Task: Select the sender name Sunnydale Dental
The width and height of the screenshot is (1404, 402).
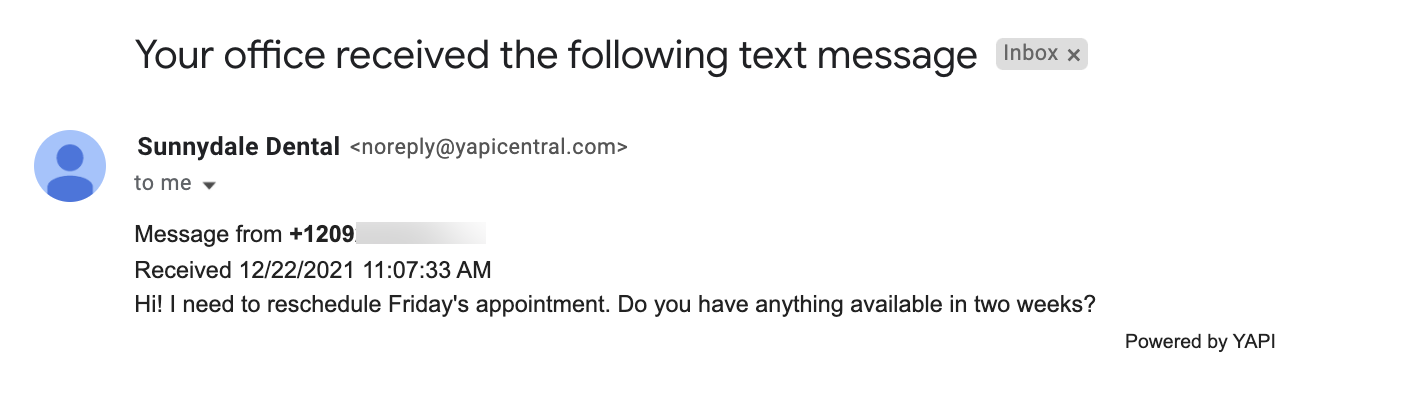Action: point(239,147)
